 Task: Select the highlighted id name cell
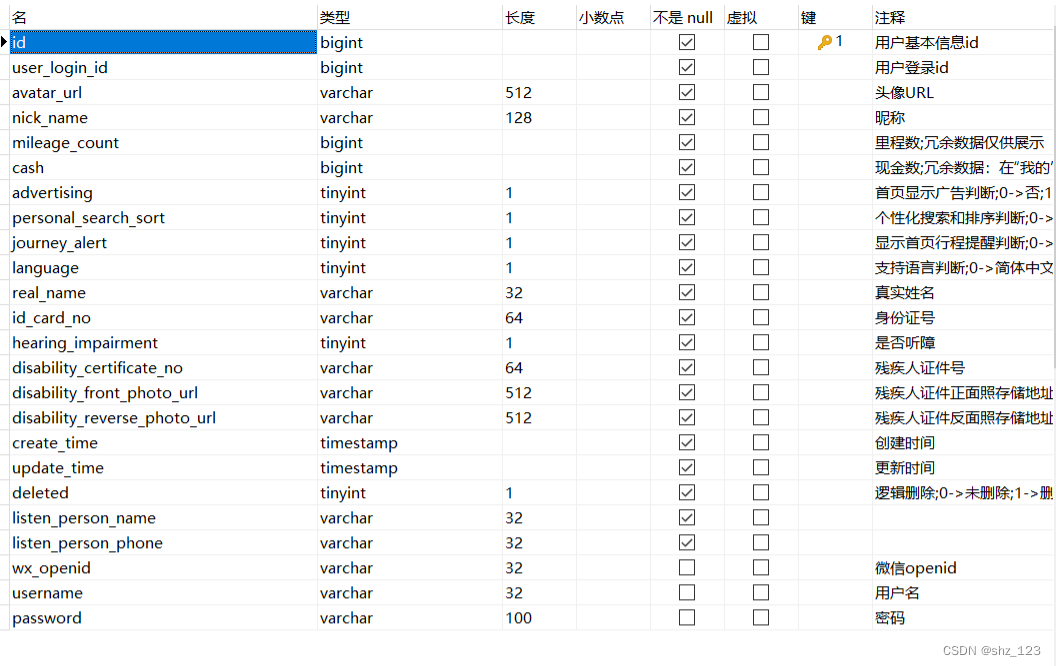pos(163,42)
